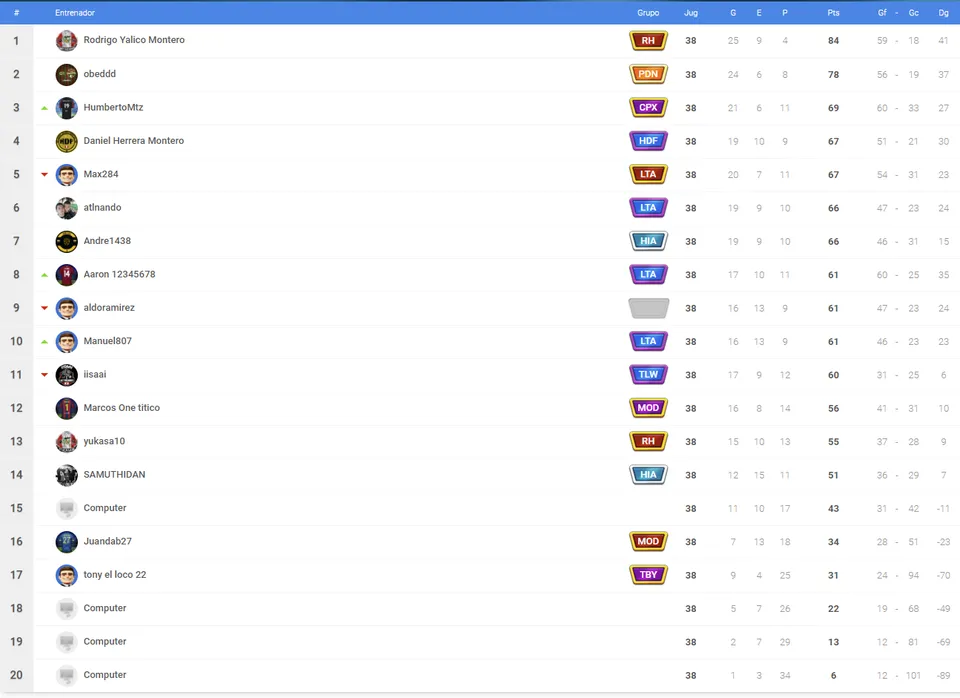
Task: Select the Aaron 12345678 name text
Action: tap(119, 274)
